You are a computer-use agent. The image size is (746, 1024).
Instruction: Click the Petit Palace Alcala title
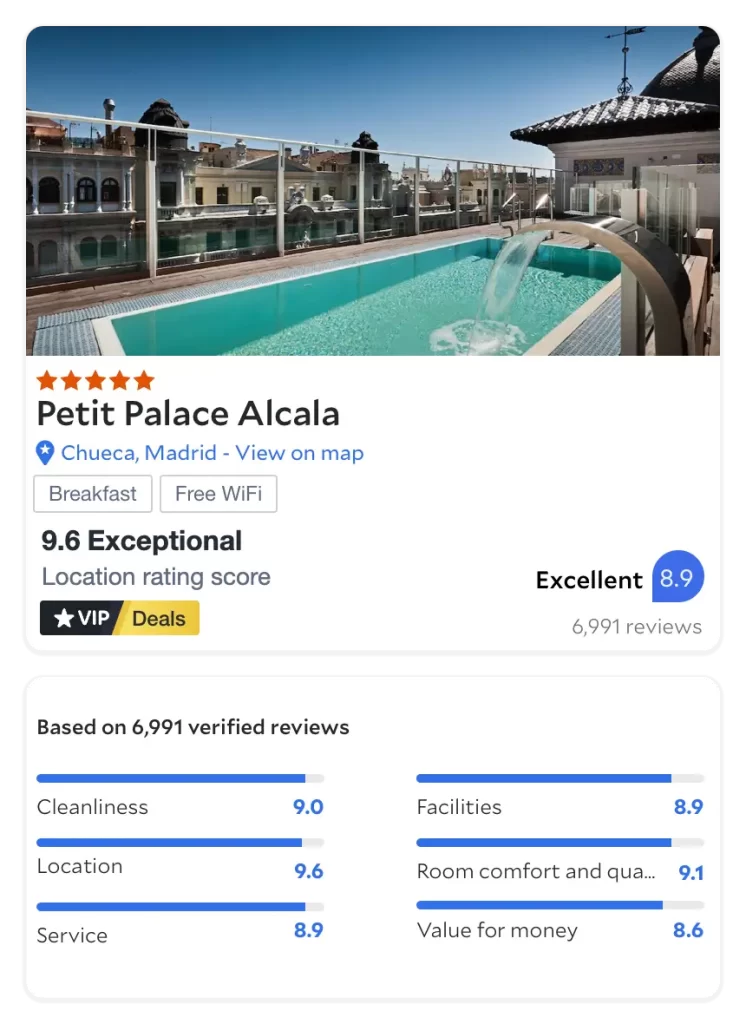click(188, 414)
